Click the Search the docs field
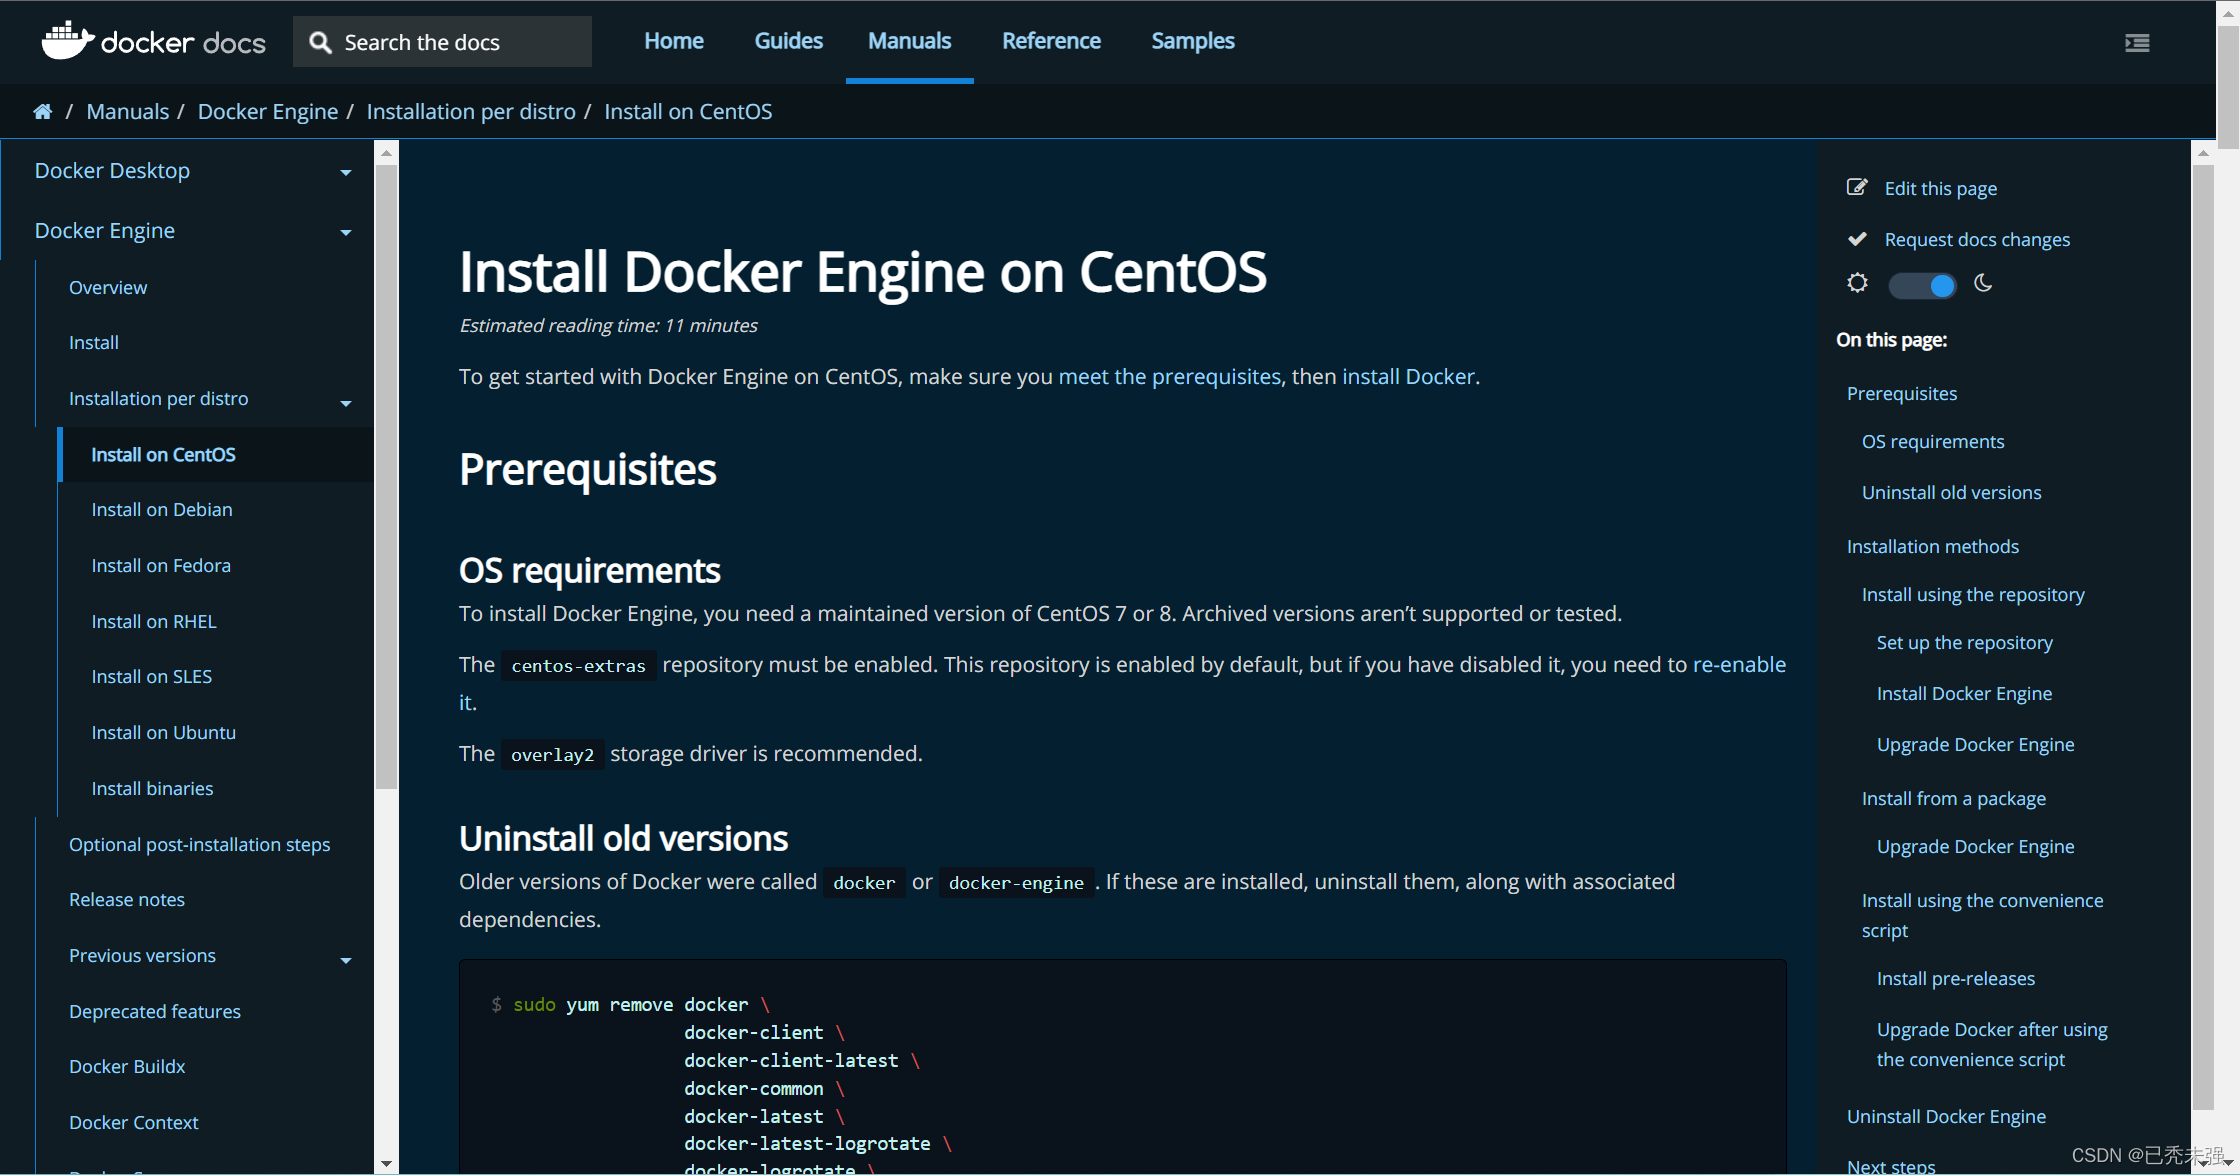The height and width of the screenshot is (1175, 2240). 442,42
